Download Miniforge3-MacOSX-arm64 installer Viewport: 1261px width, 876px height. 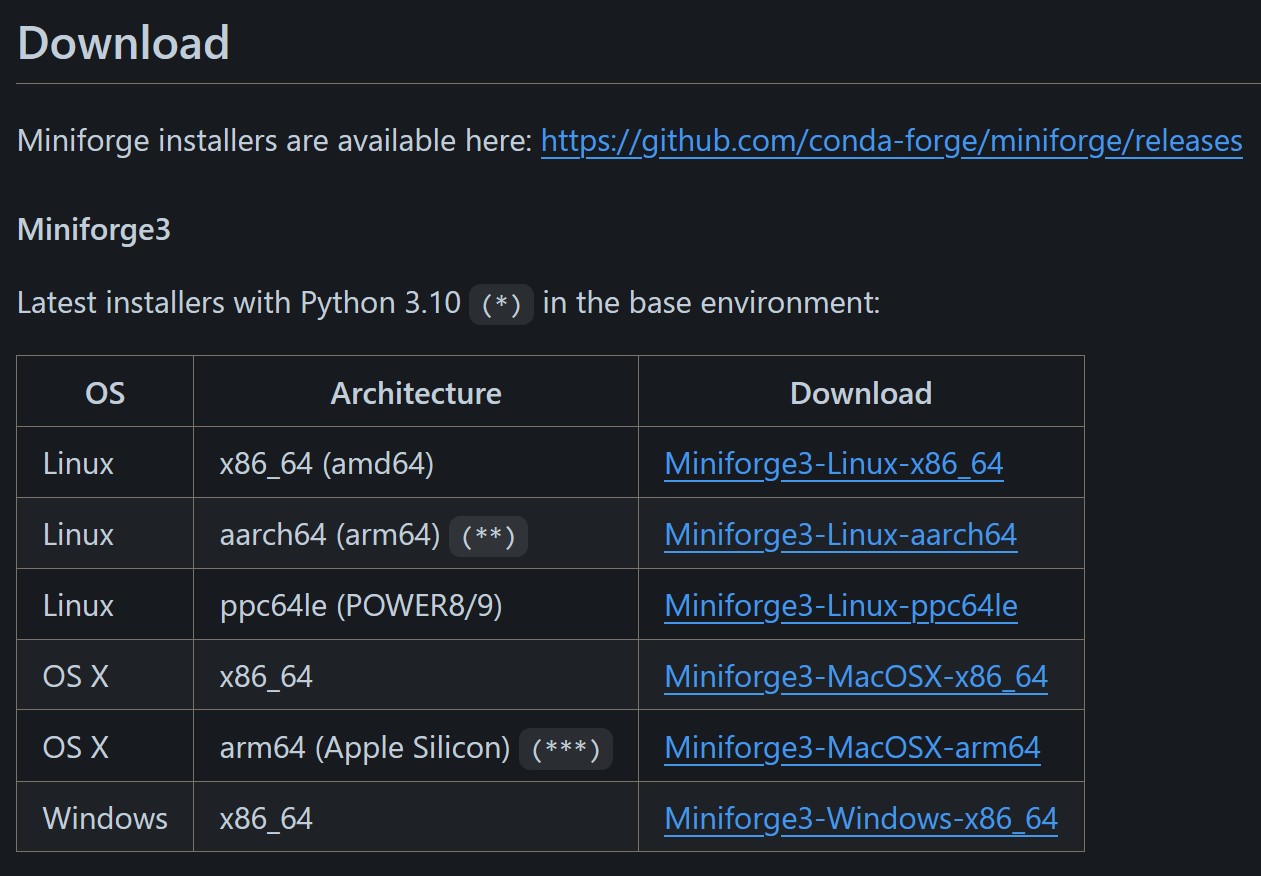pyautogui.click(x=853, y=748)
